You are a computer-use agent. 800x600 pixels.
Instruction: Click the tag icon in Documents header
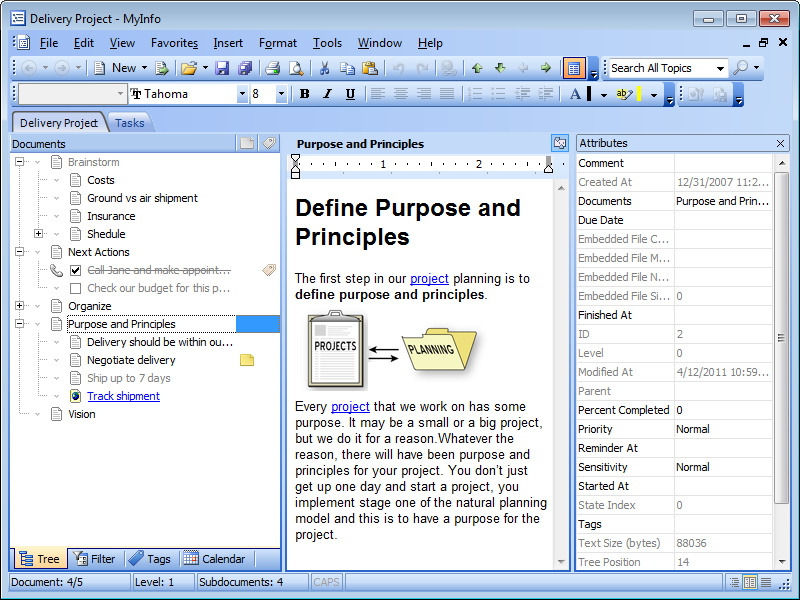point(269,143)
